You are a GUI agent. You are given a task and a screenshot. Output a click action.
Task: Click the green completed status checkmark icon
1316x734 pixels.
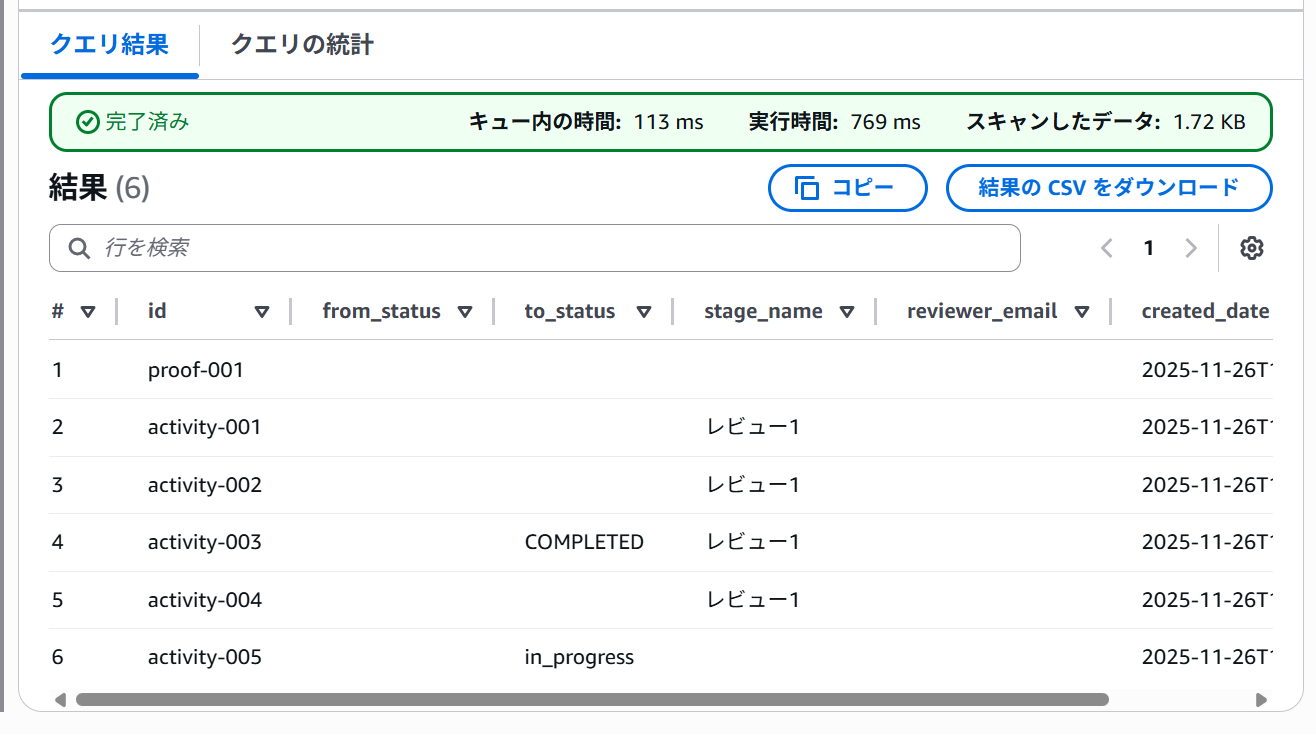pyautogui.click(x=88, y=122)
